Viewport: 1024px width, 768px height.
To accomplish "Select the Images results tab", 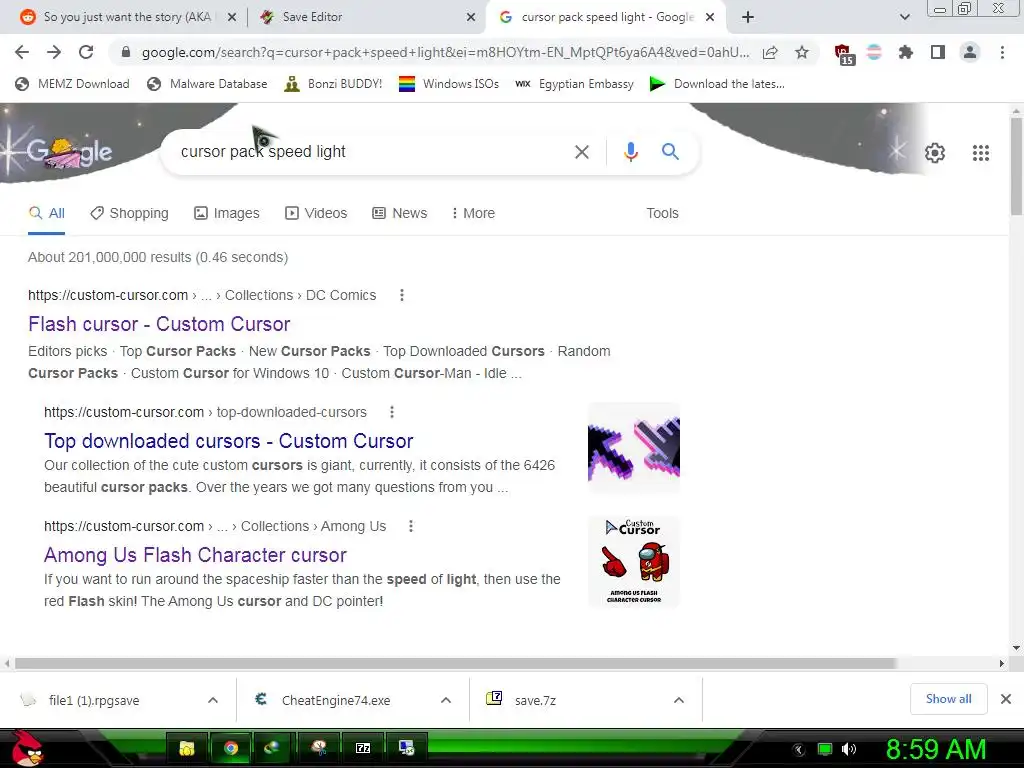I will point(227,214).
